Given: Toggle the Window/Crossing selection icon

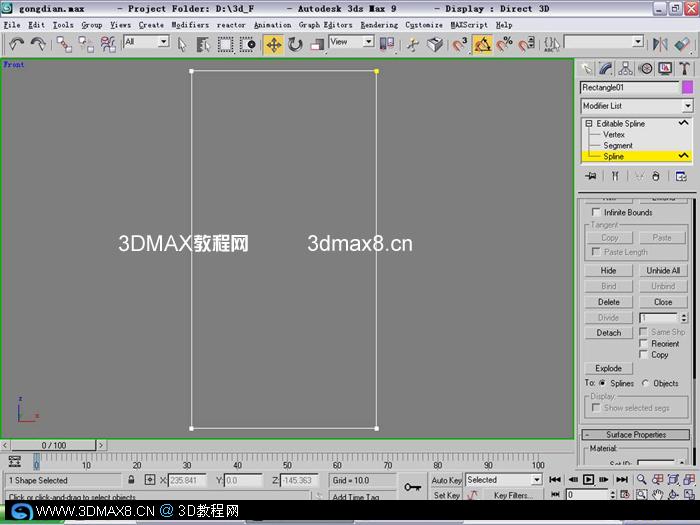Looking at the screenshot, I should pyautogui.click(x=247, y=44).
